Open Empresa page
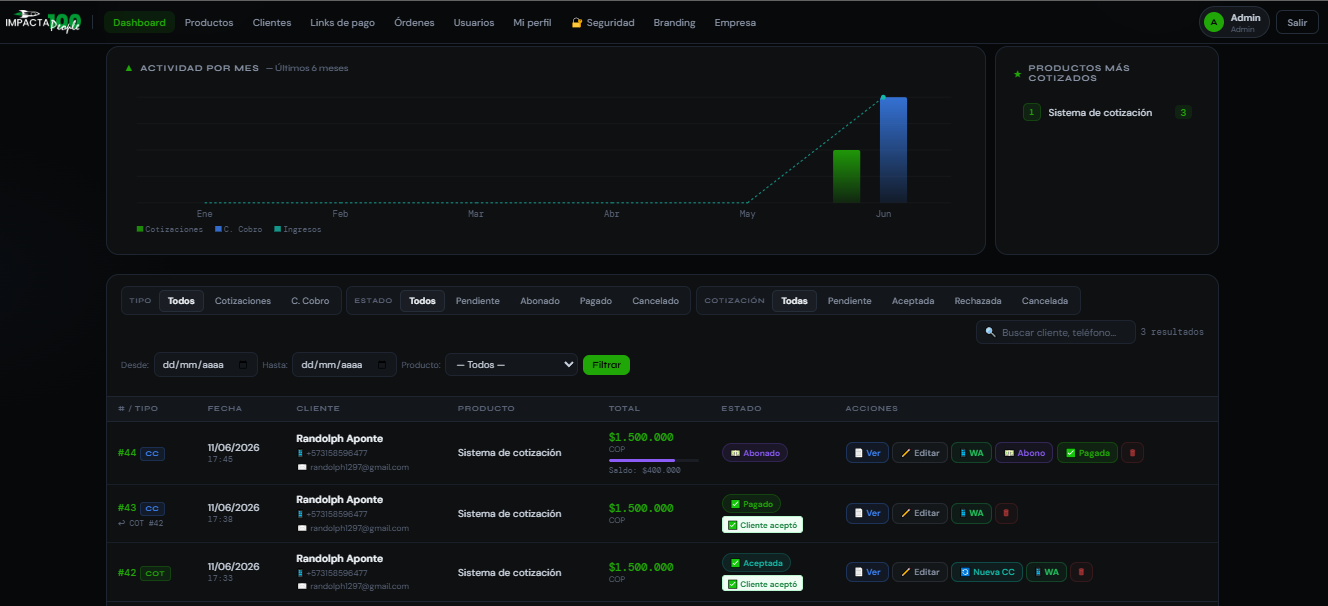The width and height of the screenshot is (1328, 606). (x=735, y=22)
